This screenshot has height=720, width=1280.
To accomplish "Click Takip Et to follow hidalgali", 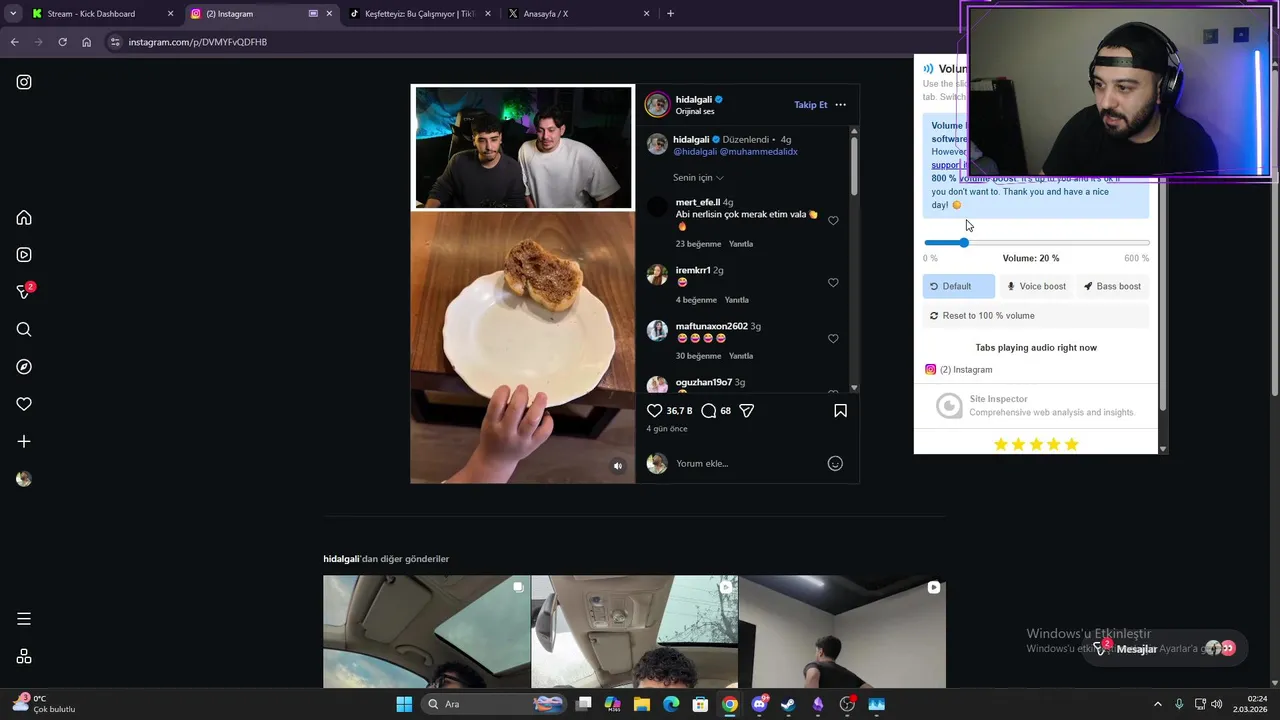I will click(x=811, y=105).
